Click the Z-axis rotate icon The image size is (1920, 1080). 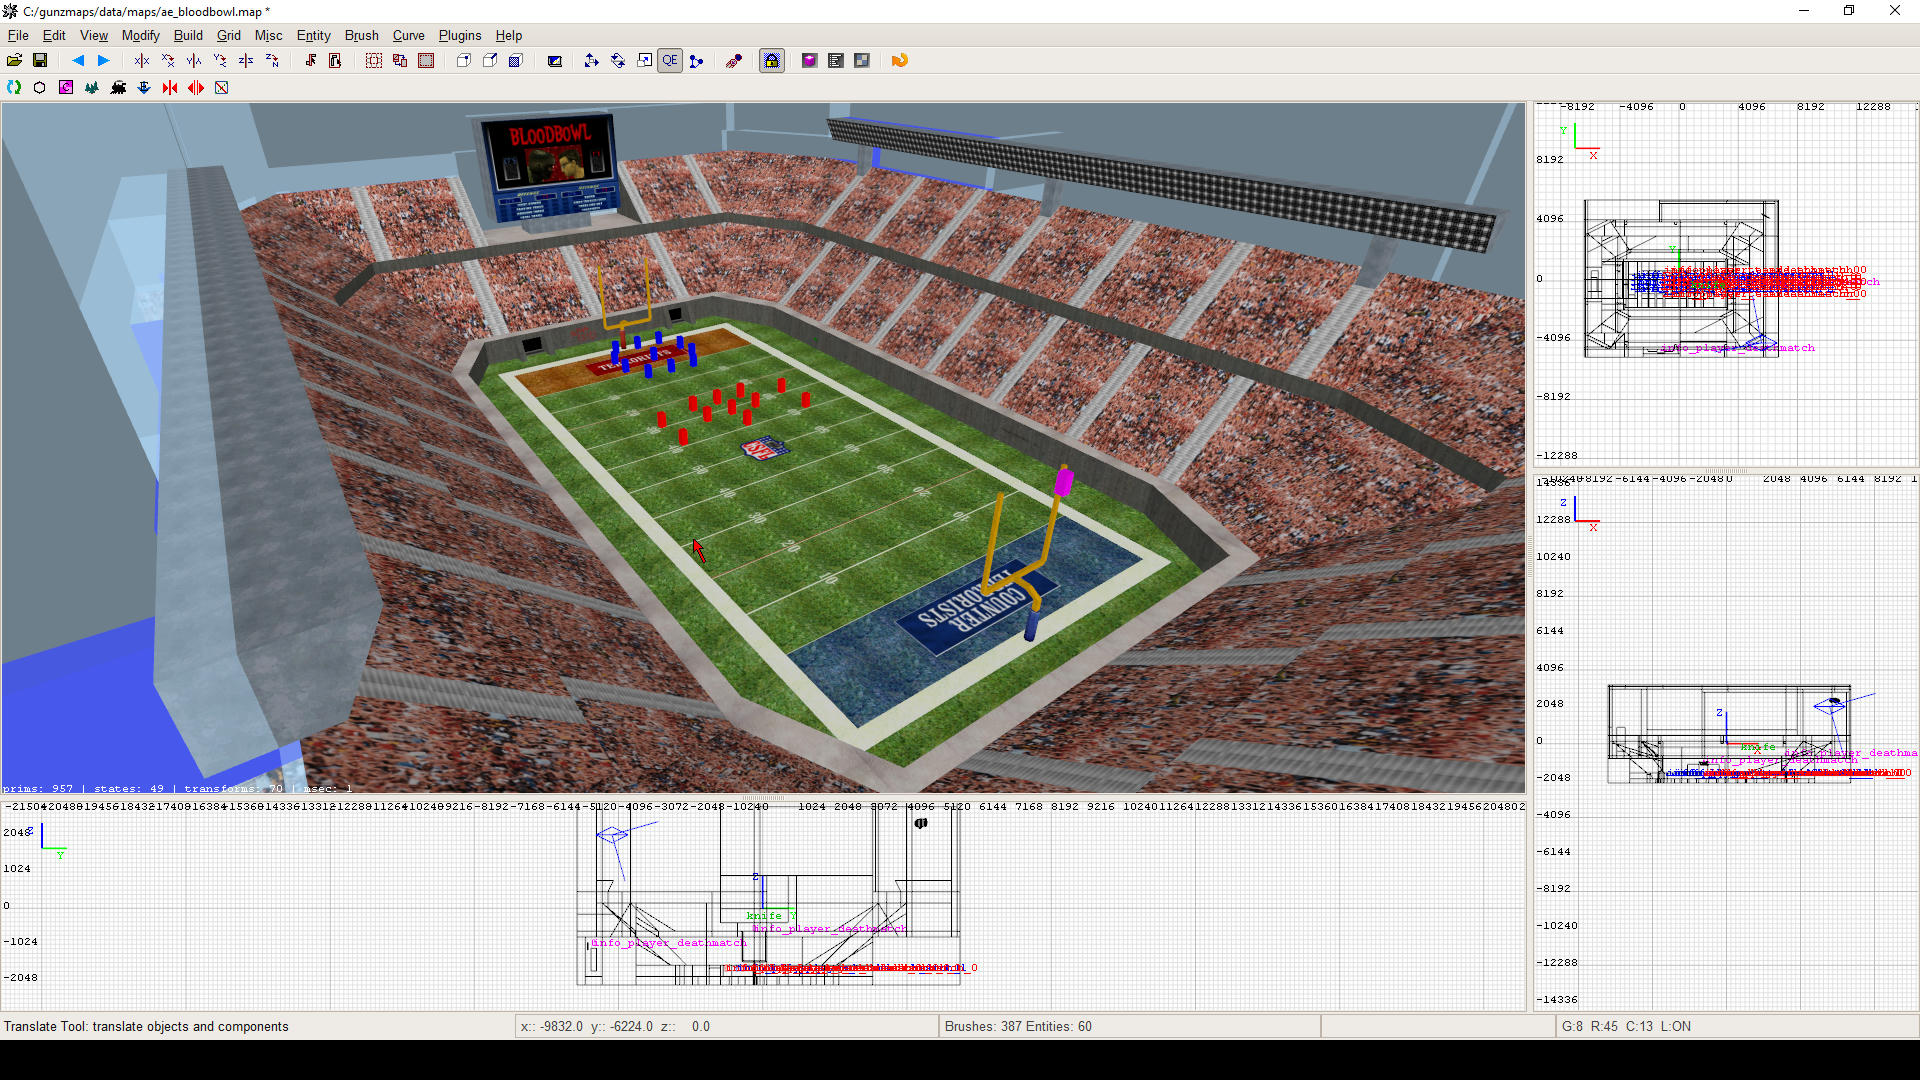[x=272, y=61]
